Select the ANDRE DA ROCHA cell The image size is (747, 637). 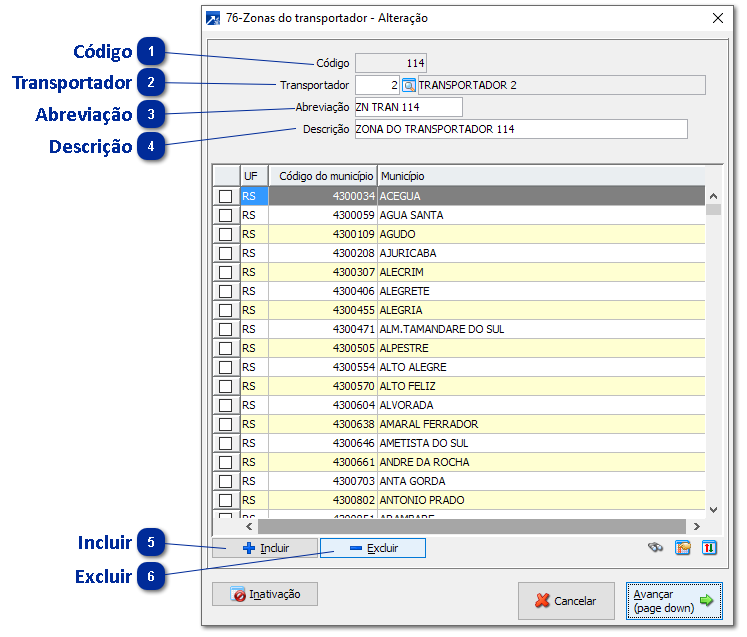541,462
